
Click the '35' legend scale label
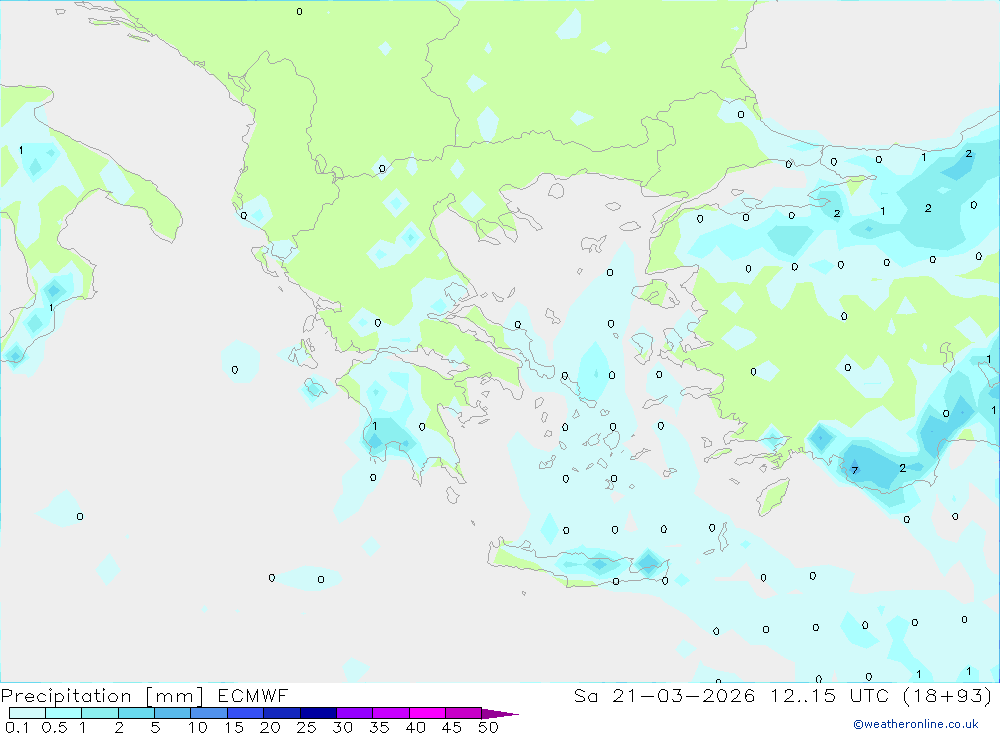(379, 727)
